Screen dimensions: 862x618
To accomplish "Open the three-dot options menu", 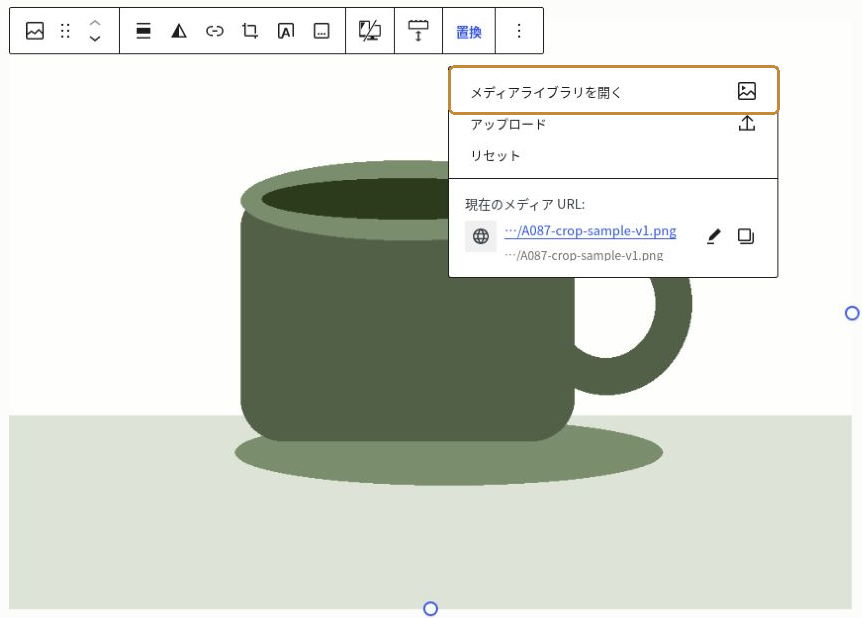I will pos(519,31).
